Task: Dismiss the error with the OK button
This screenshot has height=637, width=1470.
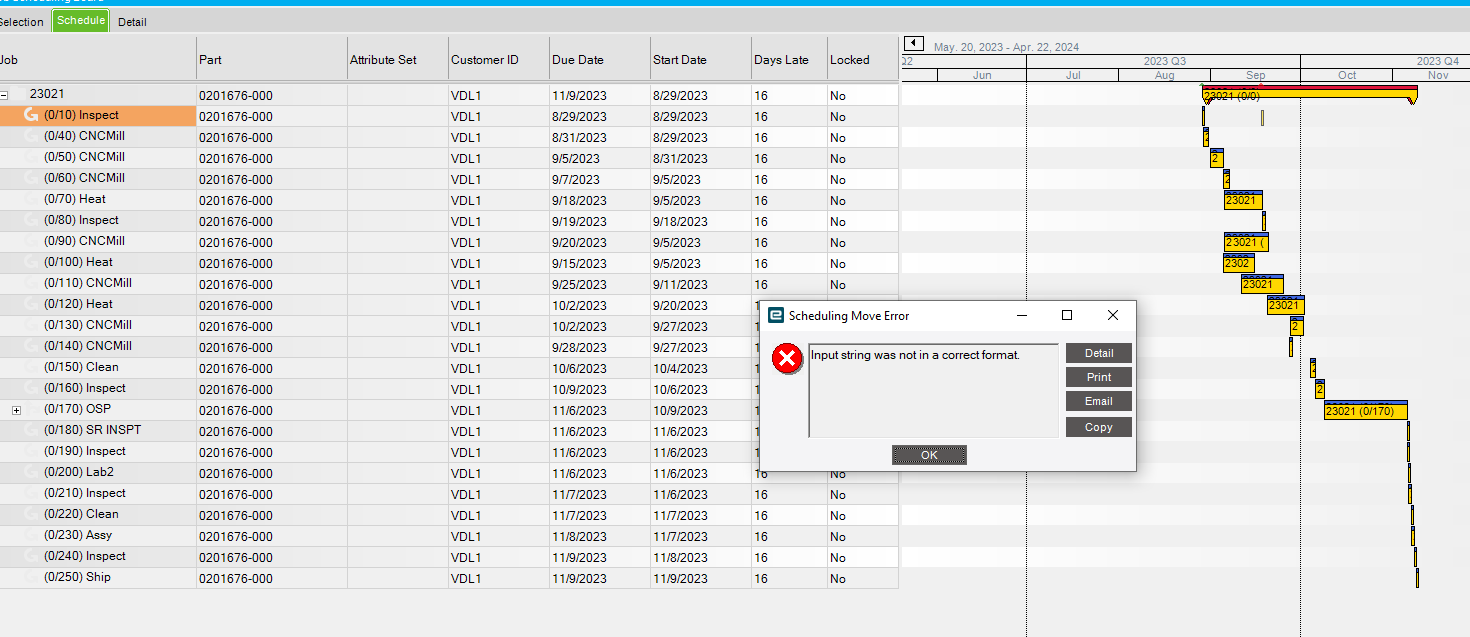Action: tap(928, 455)
